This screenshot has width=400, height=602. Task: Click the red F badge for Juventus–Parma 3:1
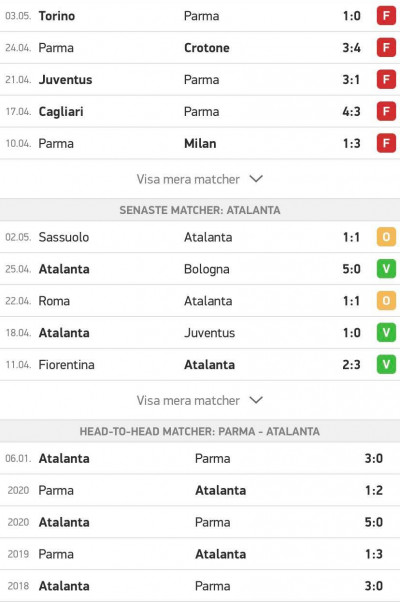coord(386,79)
